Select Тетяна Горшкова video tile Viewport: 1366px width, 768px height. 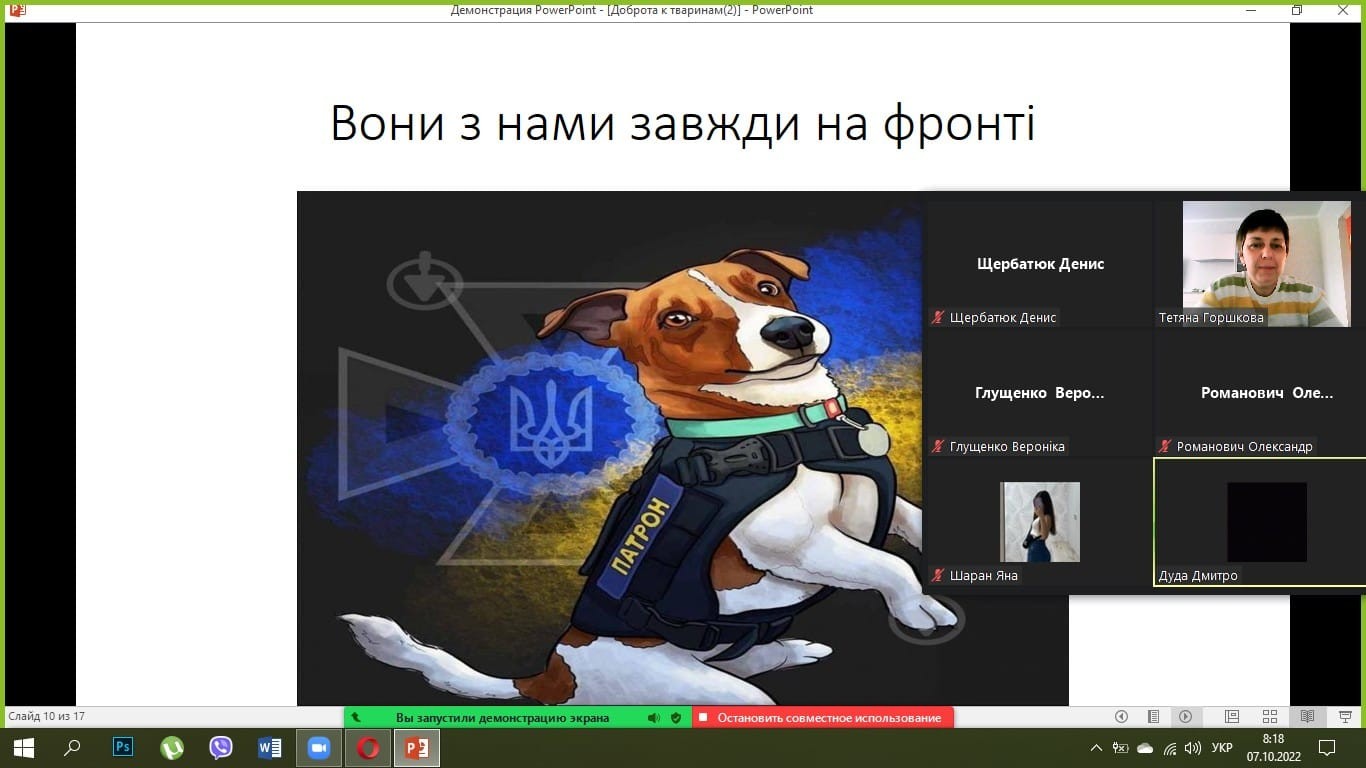point(1267,264)
